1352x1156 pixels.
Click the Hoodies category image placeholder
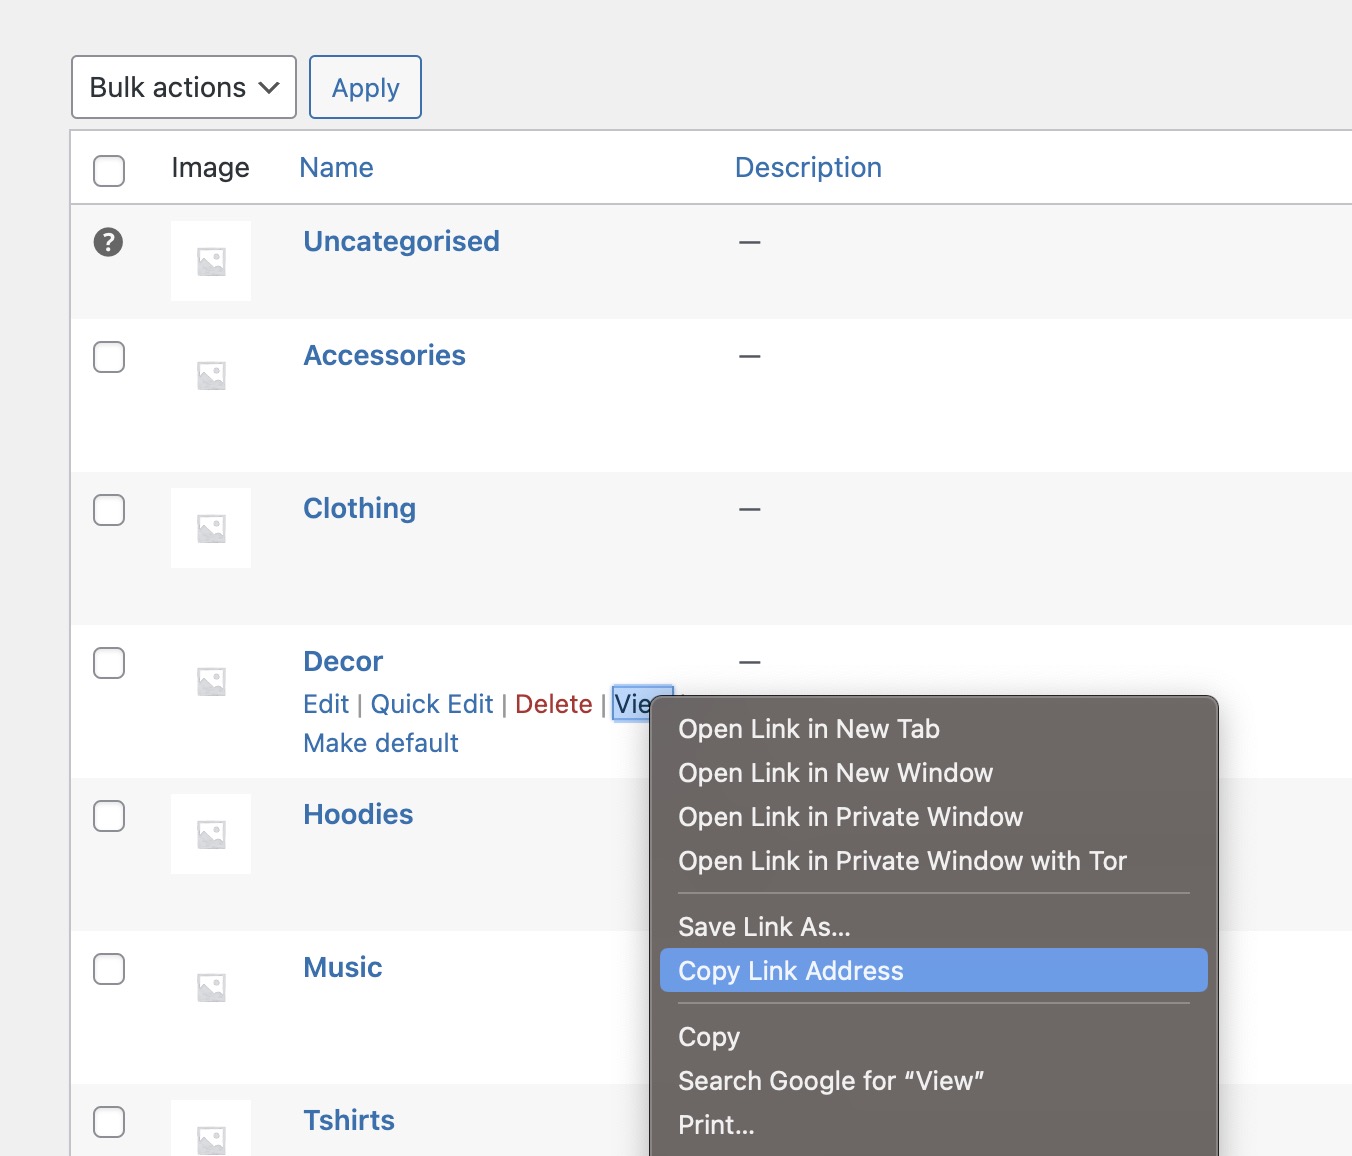click(211, 834)
